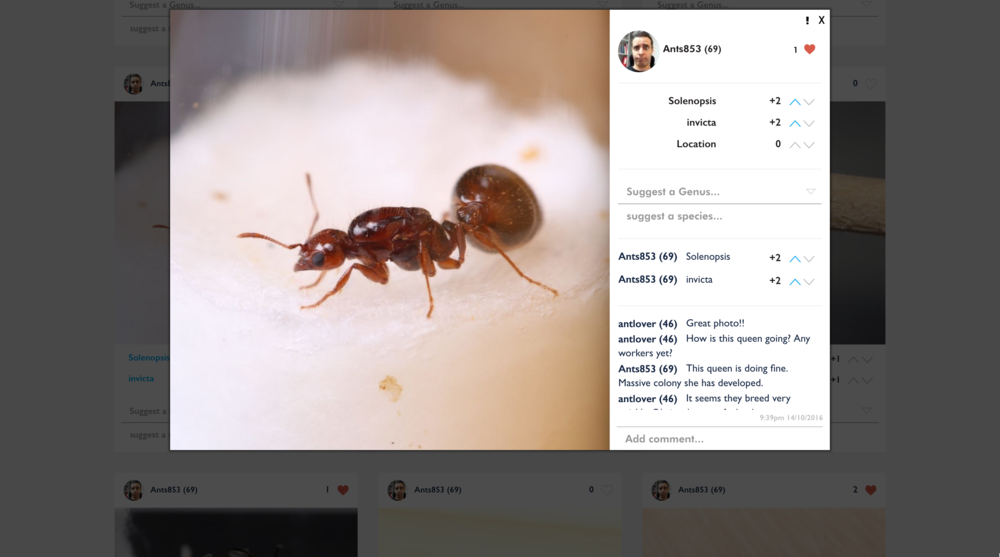Click the Add comment field
Viewport: 1000px width, 557px height.
click(718, 439)
